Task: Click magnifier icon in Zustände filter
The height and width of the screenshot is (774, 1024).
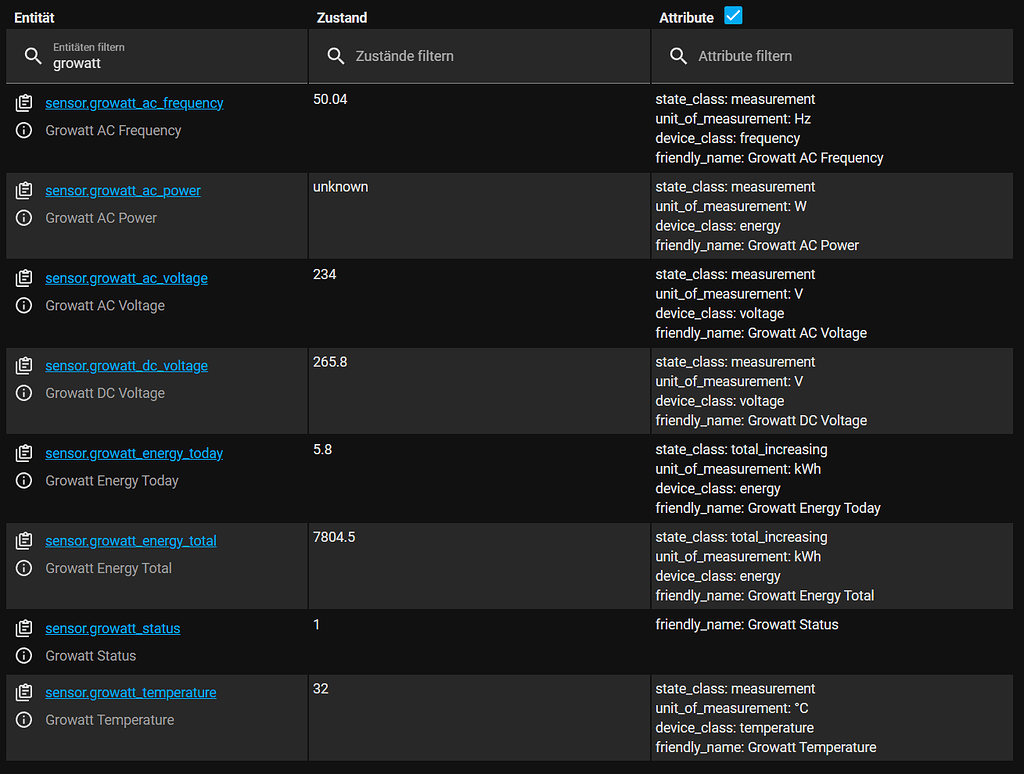Action: 335,56
